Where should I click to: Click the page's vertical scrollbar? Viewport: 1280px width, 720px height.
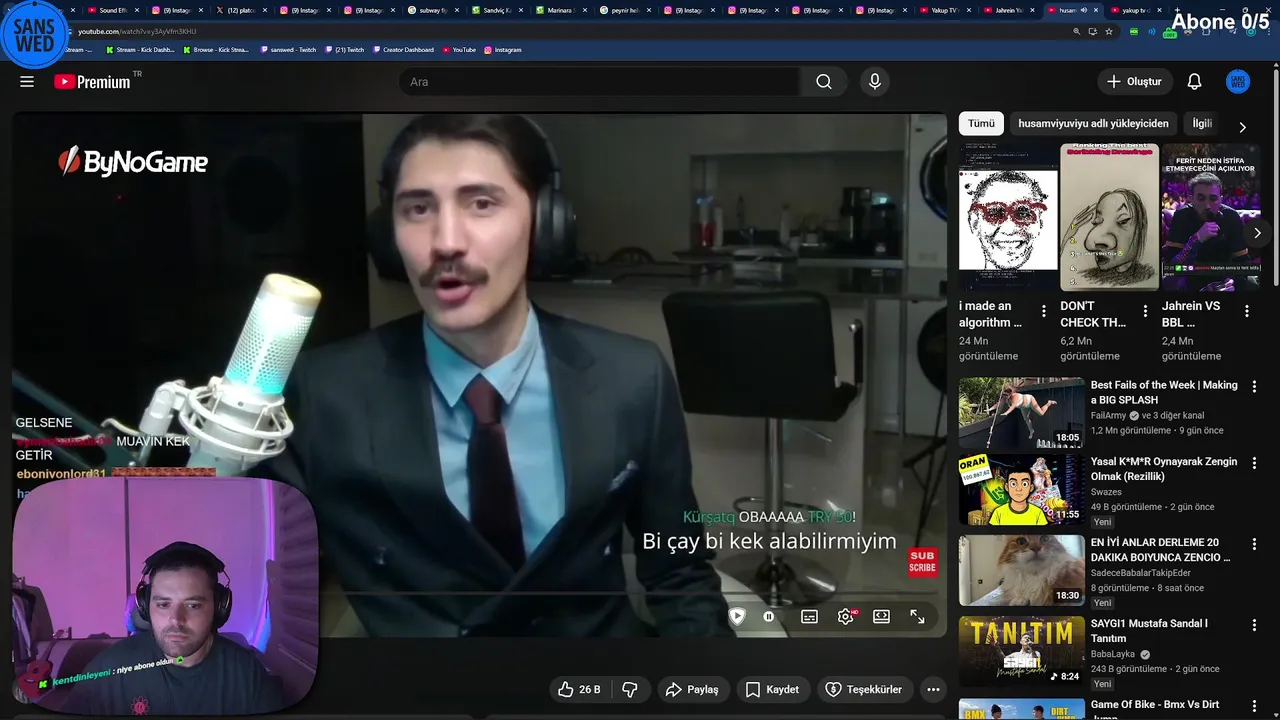(x=1275, y=180)
